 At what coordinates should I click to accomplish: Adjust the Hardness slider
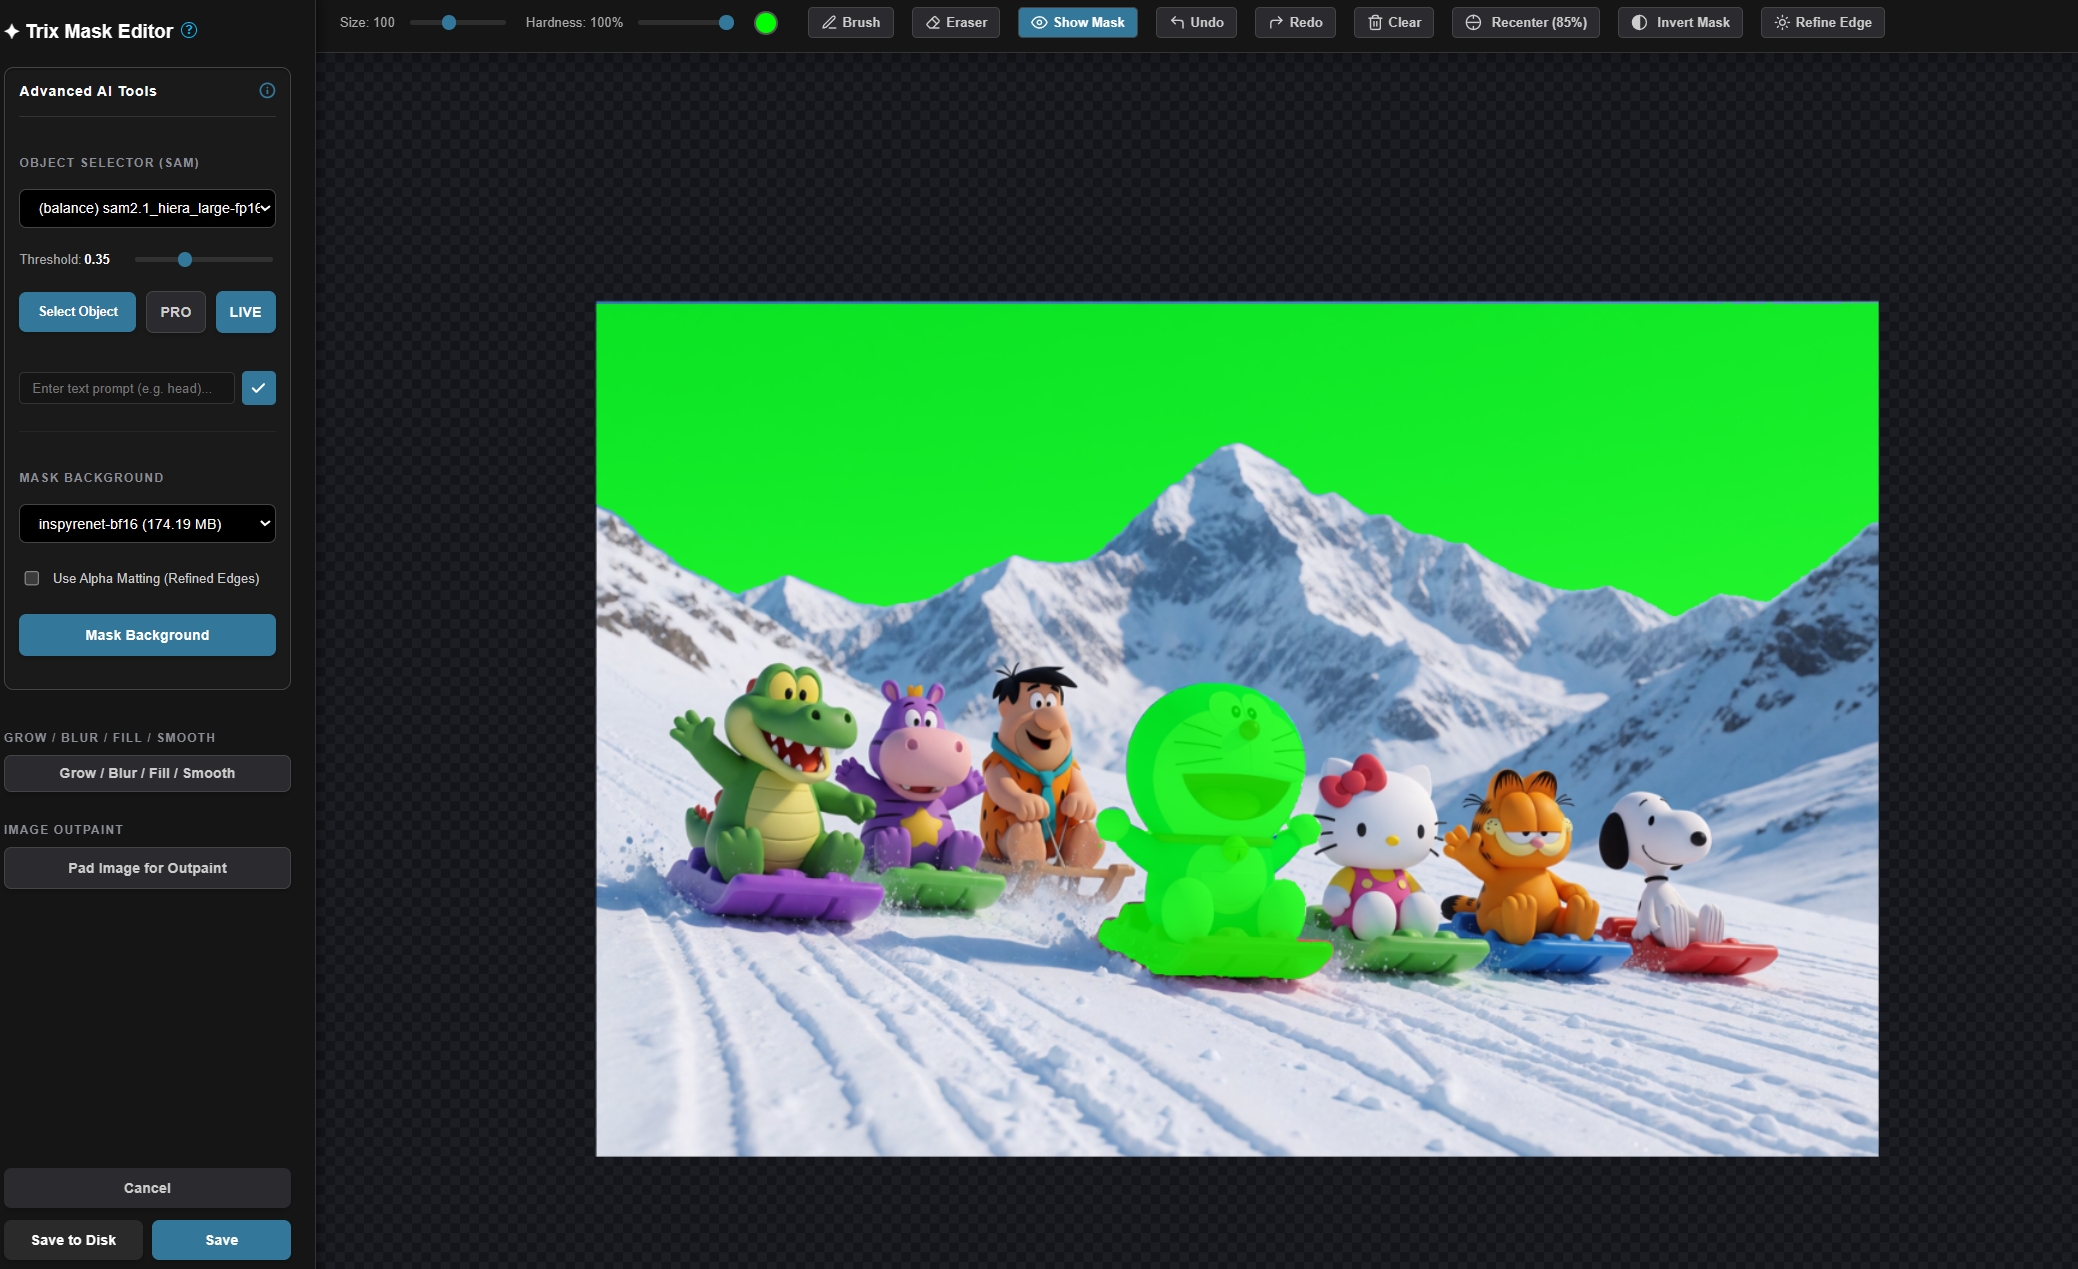coord(686,22)
